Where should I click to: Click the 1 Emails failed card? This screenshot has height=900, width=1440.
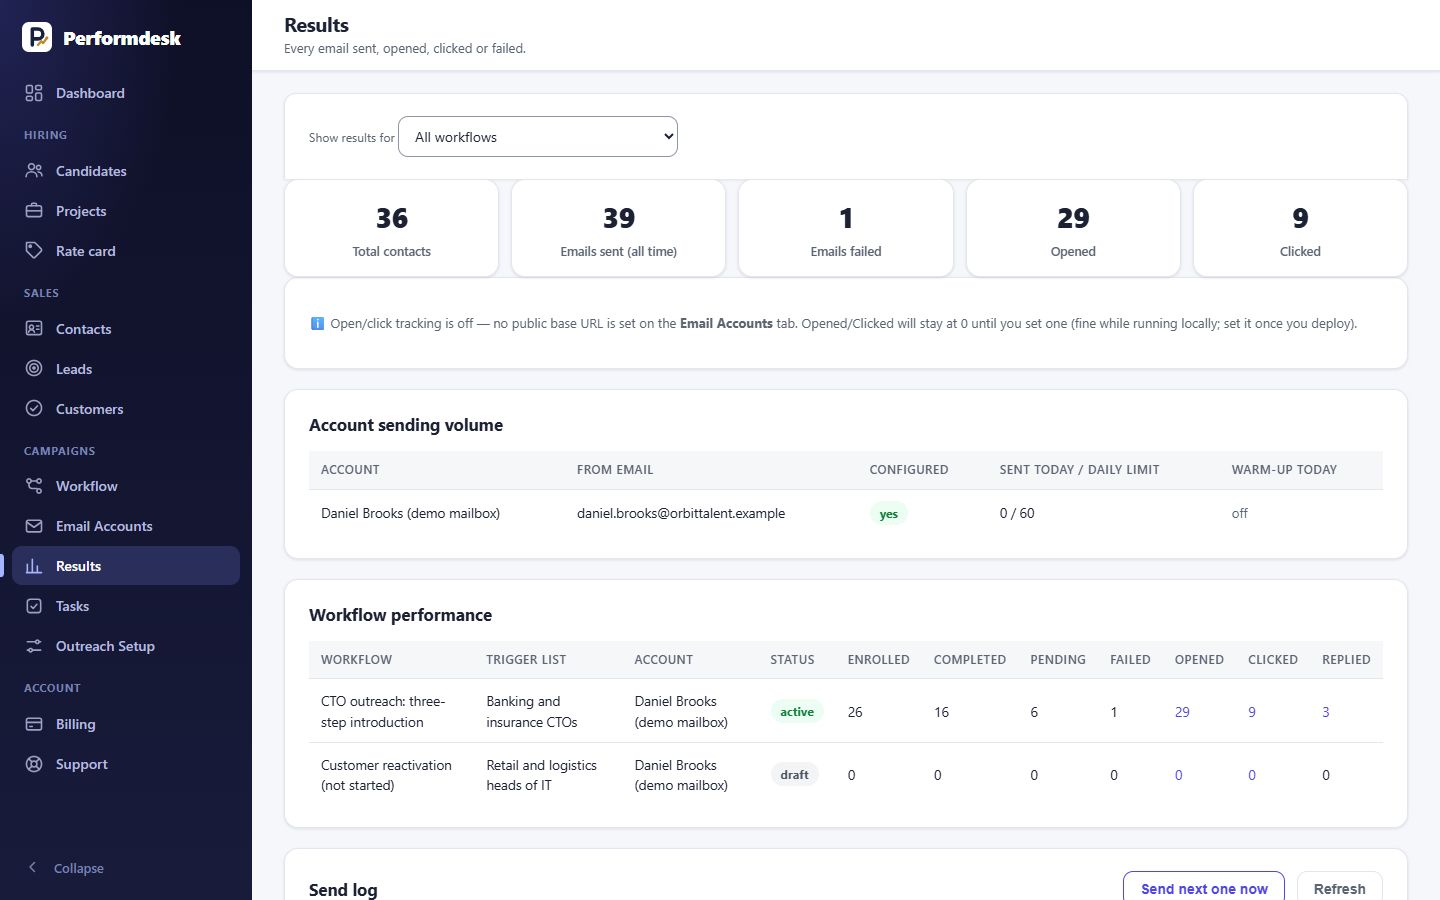[846, 228]
